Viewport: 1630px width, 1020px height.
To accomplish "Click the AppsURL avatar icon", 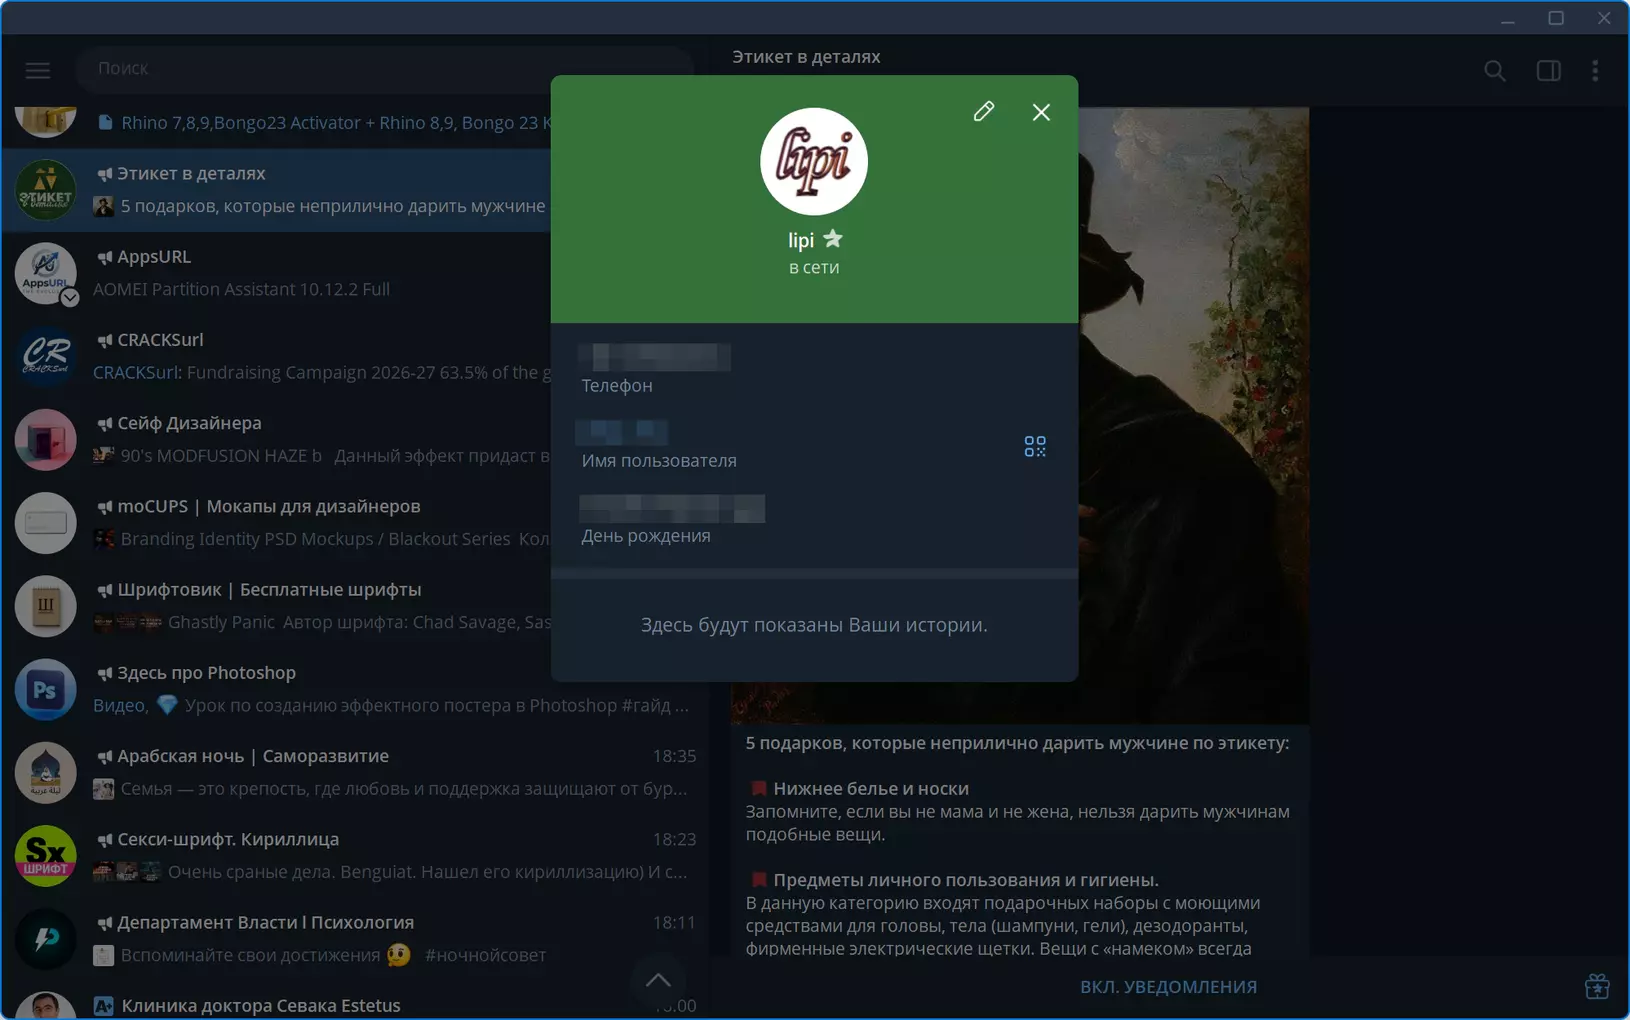I will 45,273.
